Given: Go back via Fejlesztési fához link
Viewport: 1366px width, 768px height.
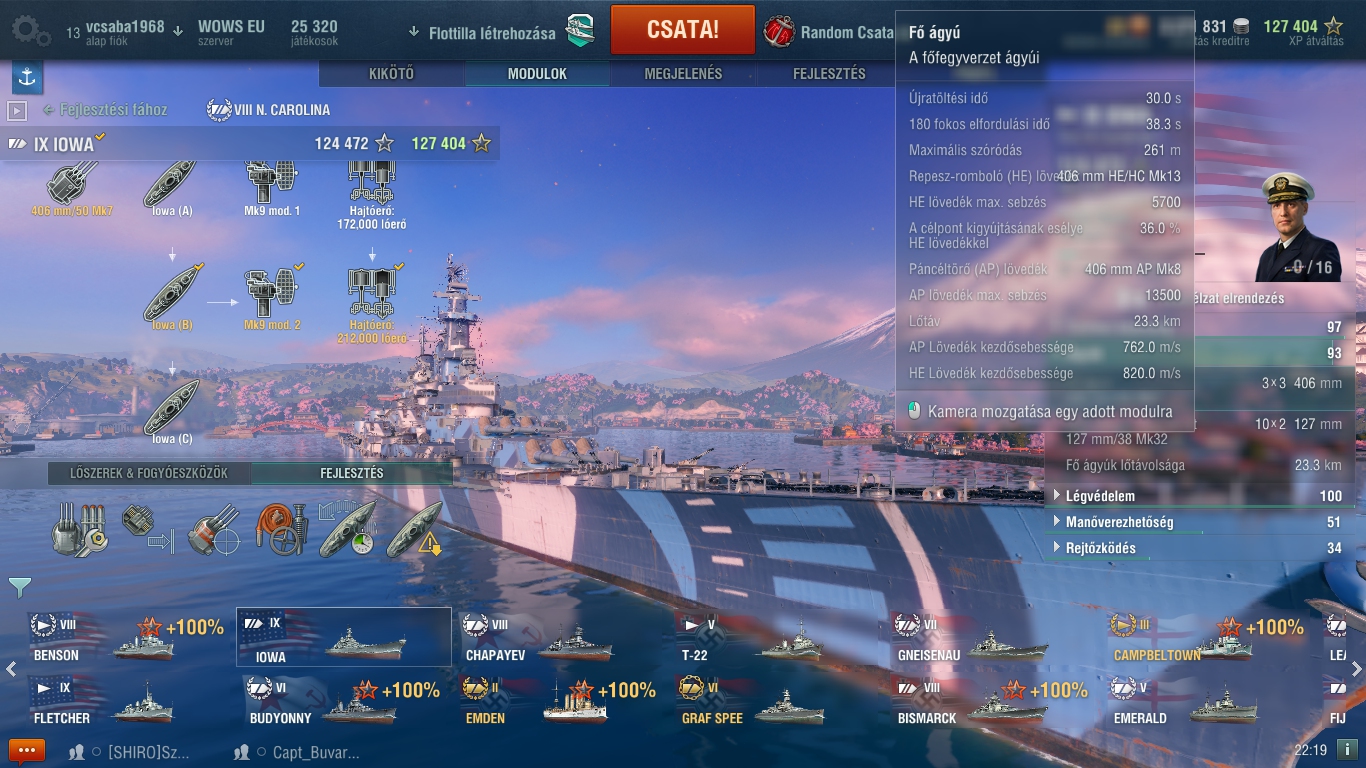Looking at the screenshot, I should pos(105,110).
